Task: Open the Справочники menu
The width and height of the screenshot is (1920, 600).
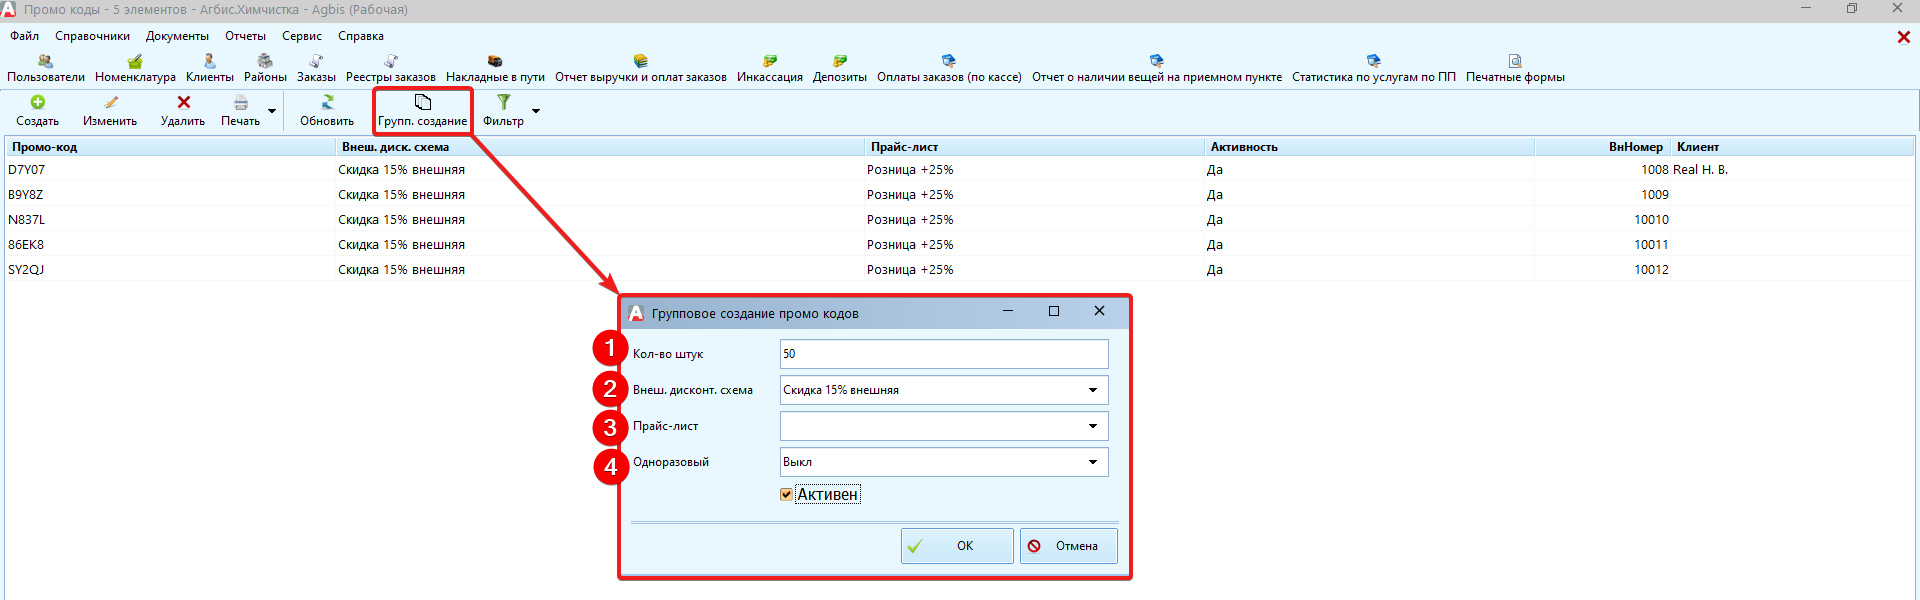Action: coord(92,36)
